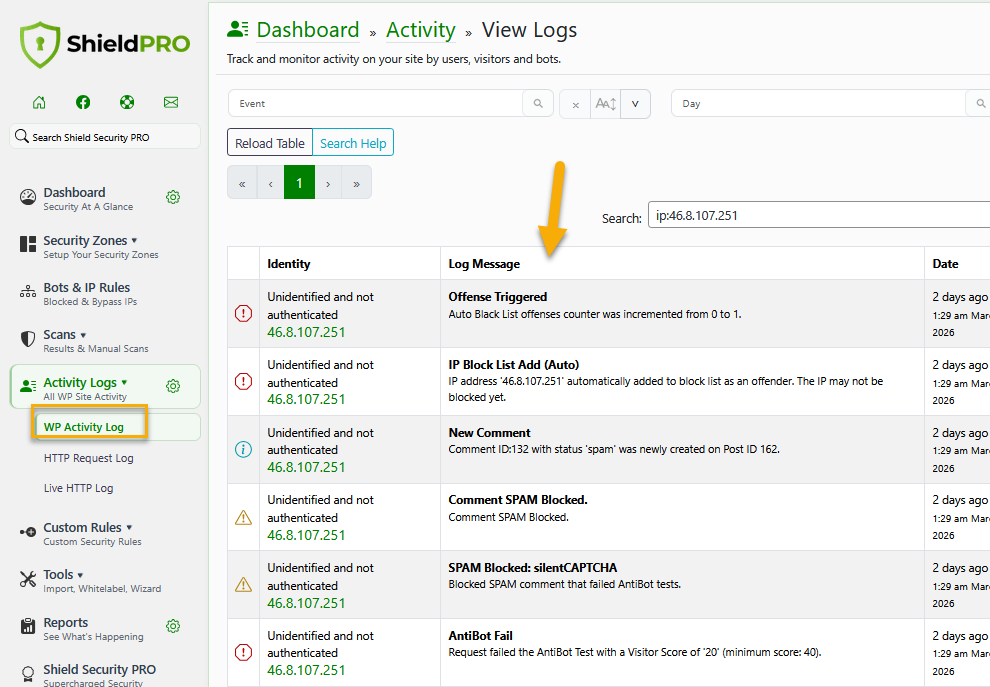
Task: Click the New Comment info icon
Action: click(243, 450)
